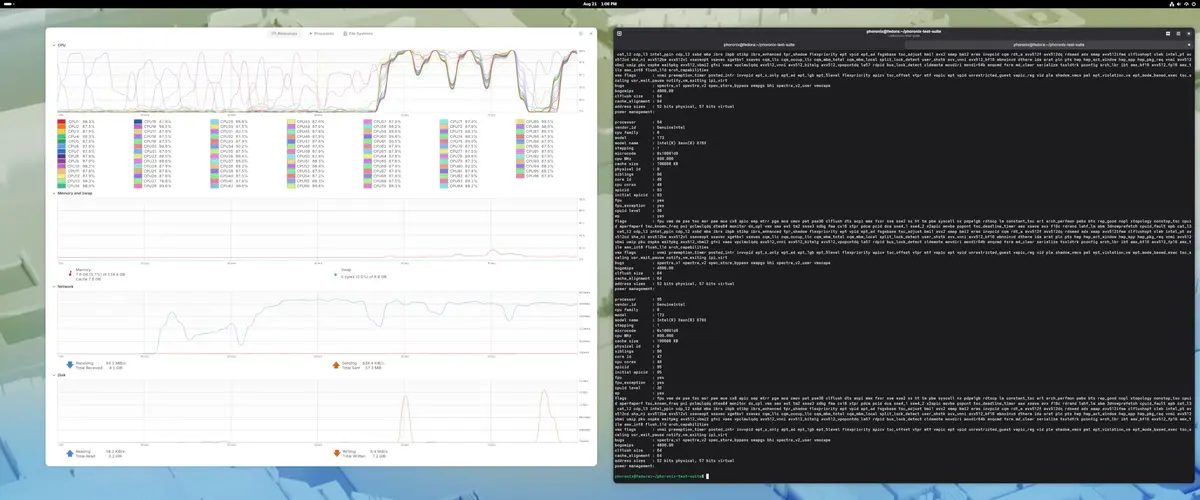Pick a new color for CPU57

click(x=368, y=122)
